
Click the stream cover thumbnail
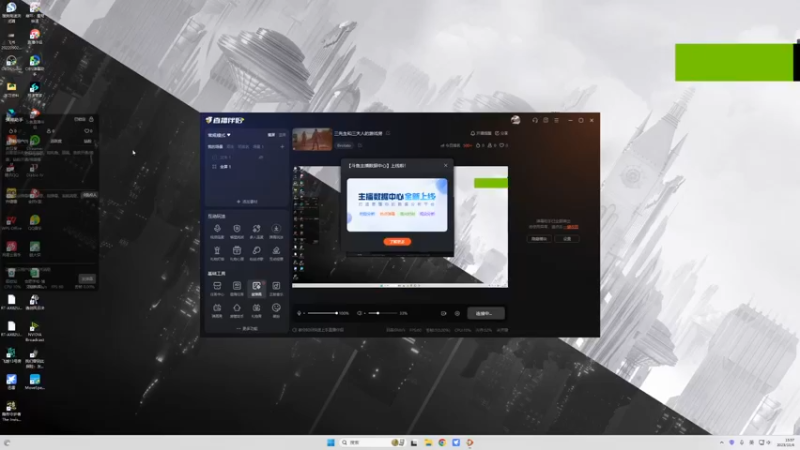312,139
